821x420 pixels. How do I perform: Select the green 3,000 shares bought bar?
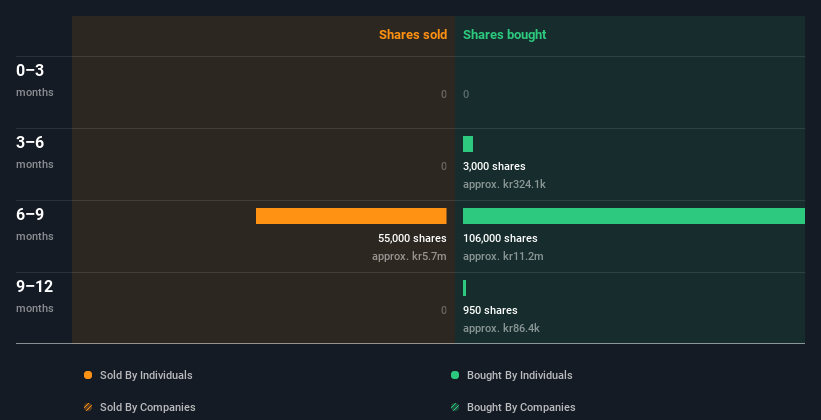[468, 144]
